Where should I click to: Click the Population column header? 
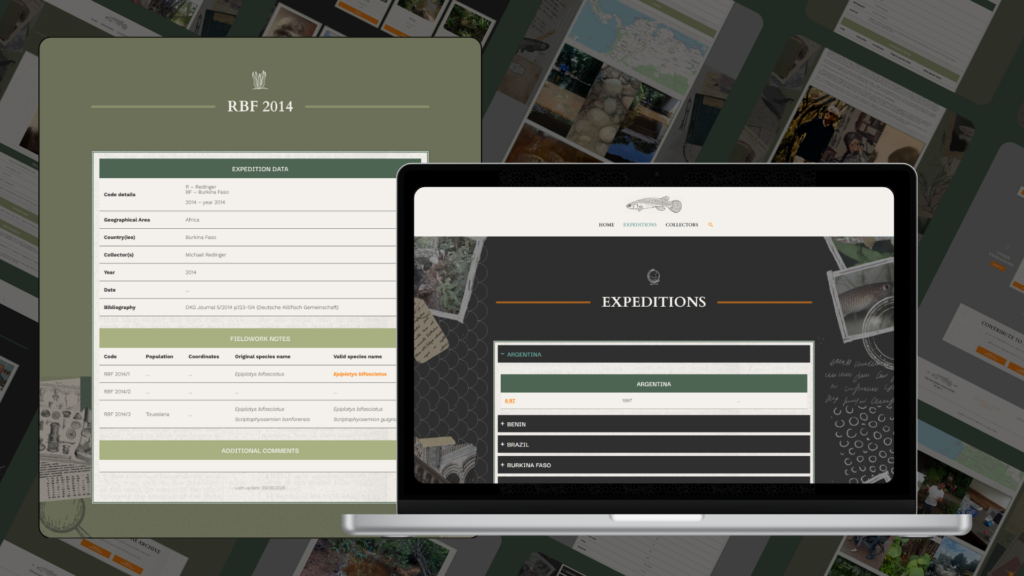coord(159,357)
